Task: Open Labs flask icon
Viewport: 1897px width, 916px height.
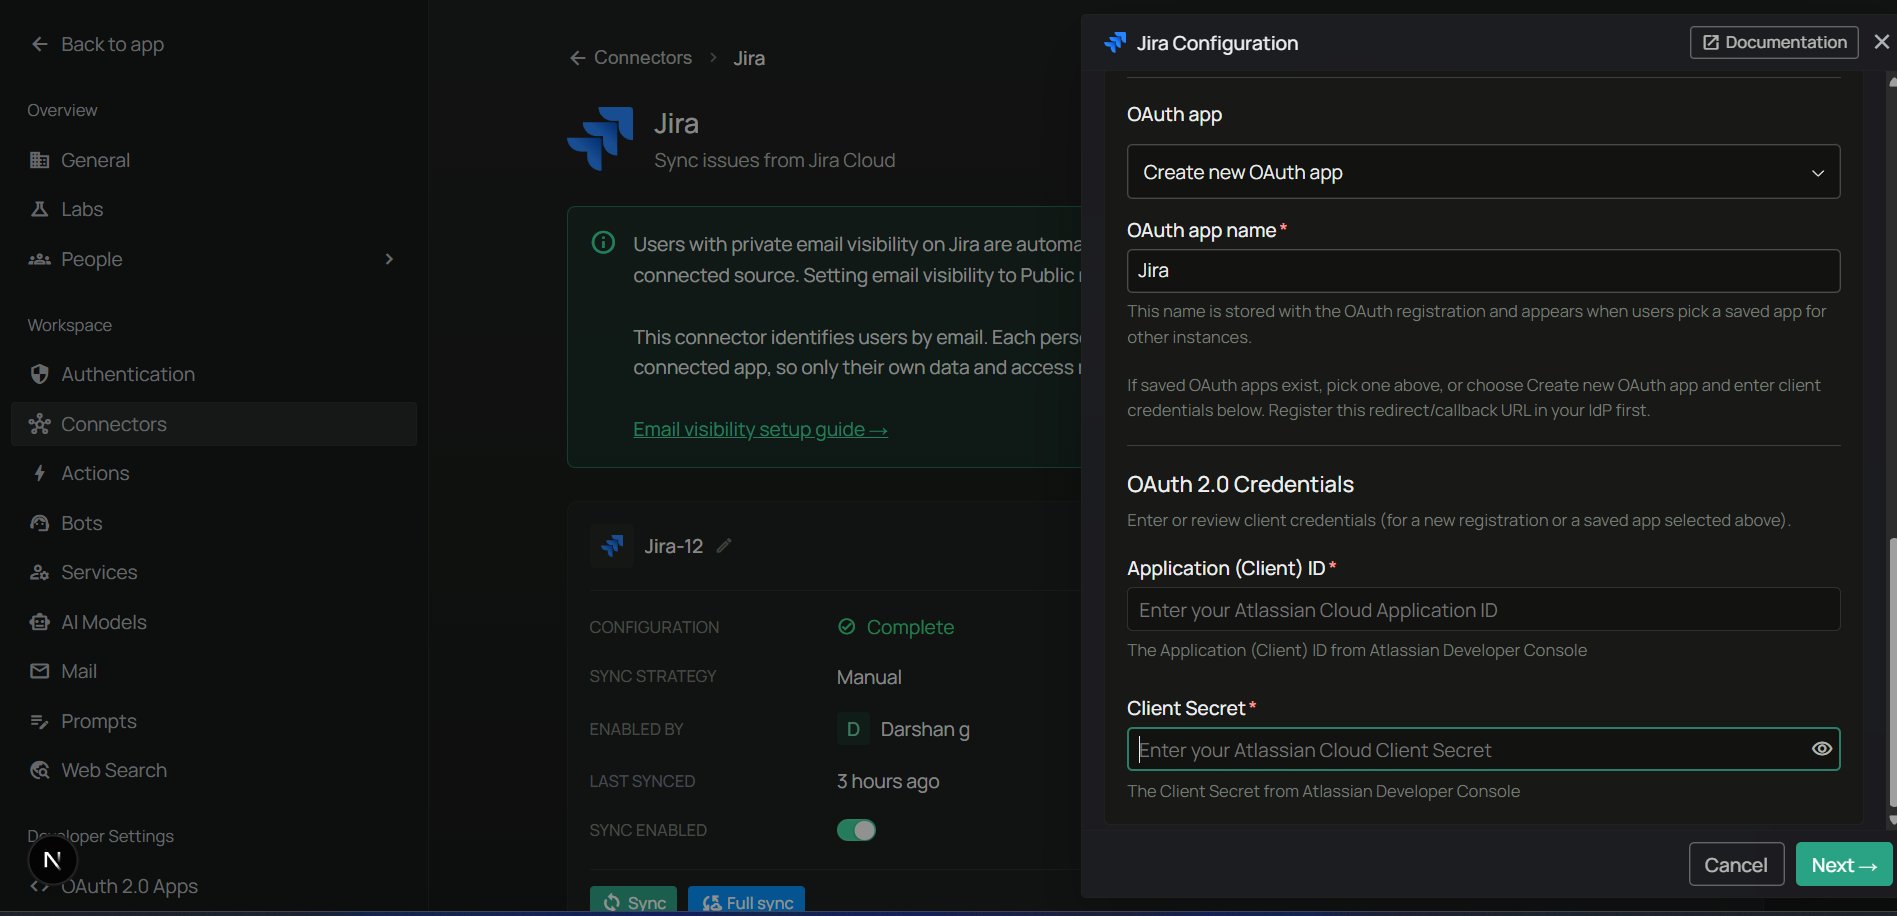Action: (39, 209)
